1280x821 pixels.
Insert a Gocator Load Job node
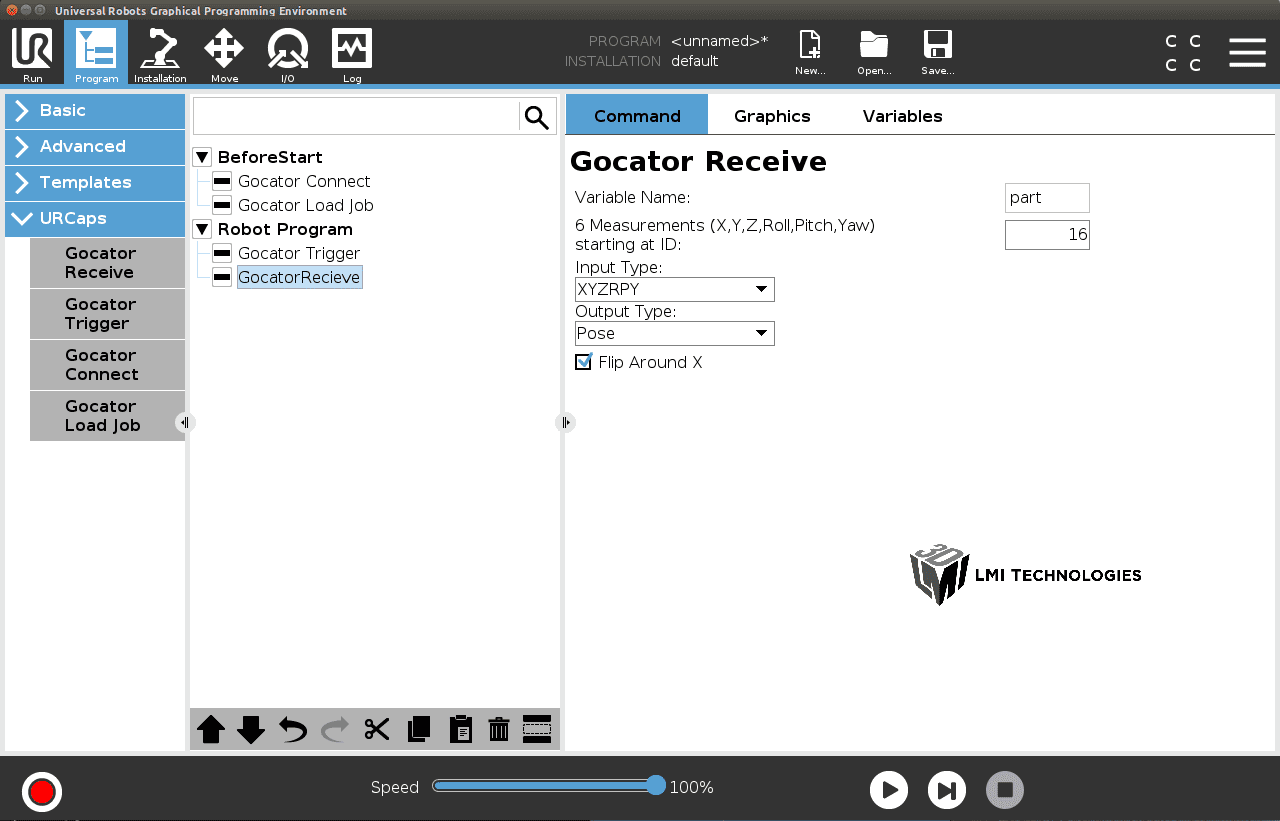point(107,416)
